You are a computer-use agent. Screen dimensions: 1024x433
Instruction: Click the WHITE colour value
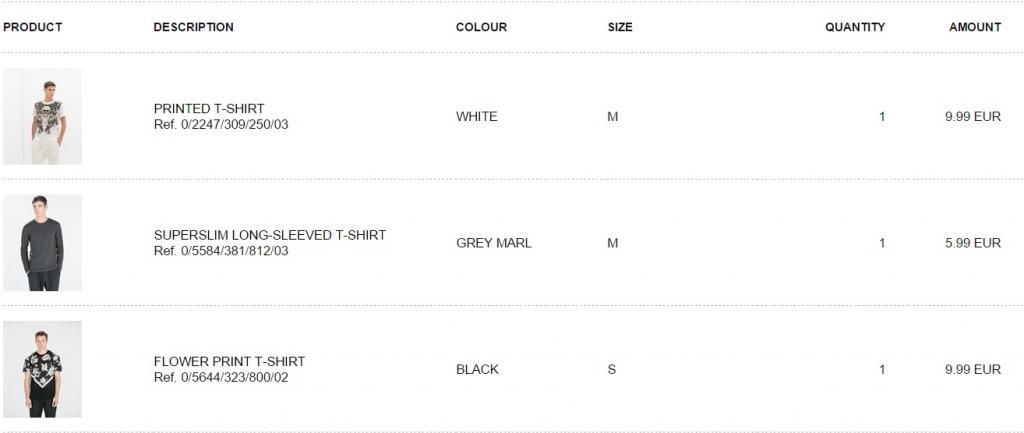(x=476, y=116)
